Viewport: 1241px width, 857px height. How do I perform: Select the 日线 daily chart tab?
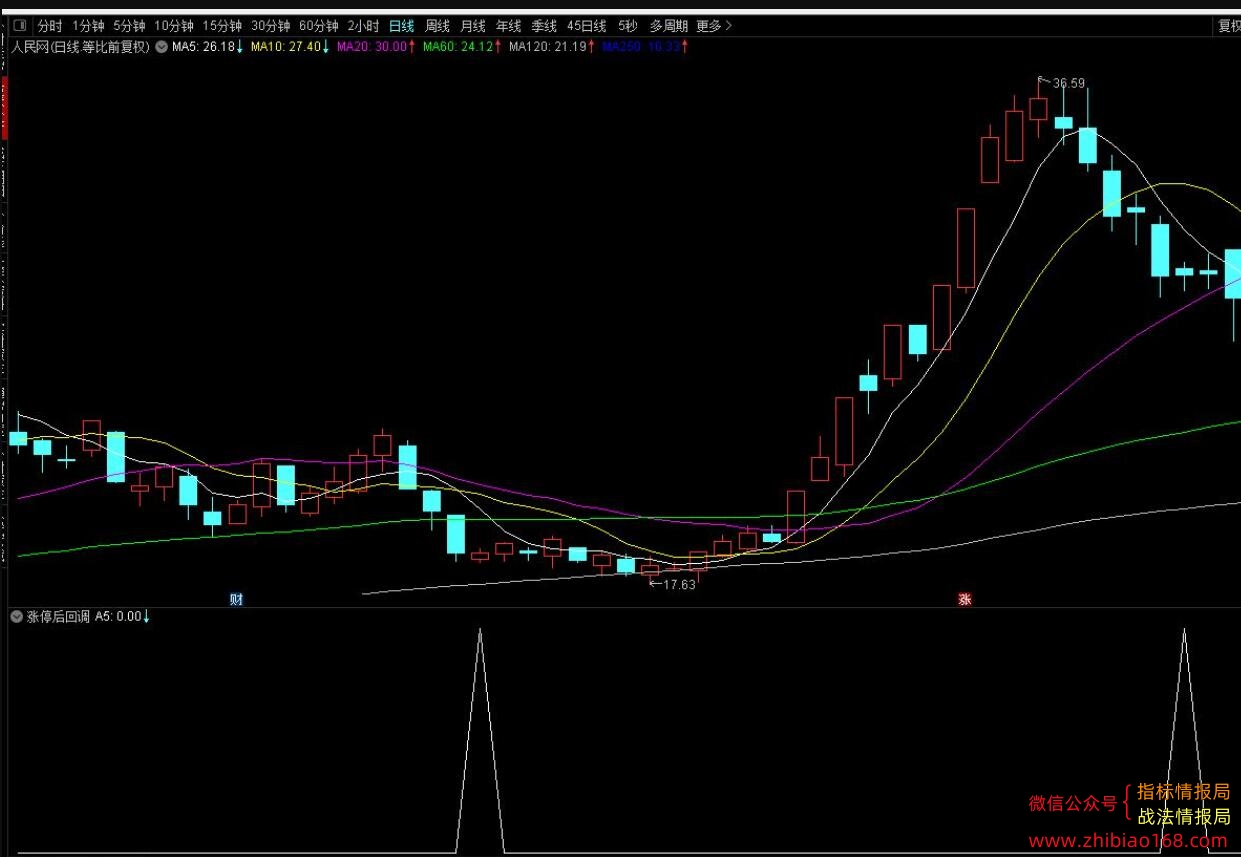[401, 26]
